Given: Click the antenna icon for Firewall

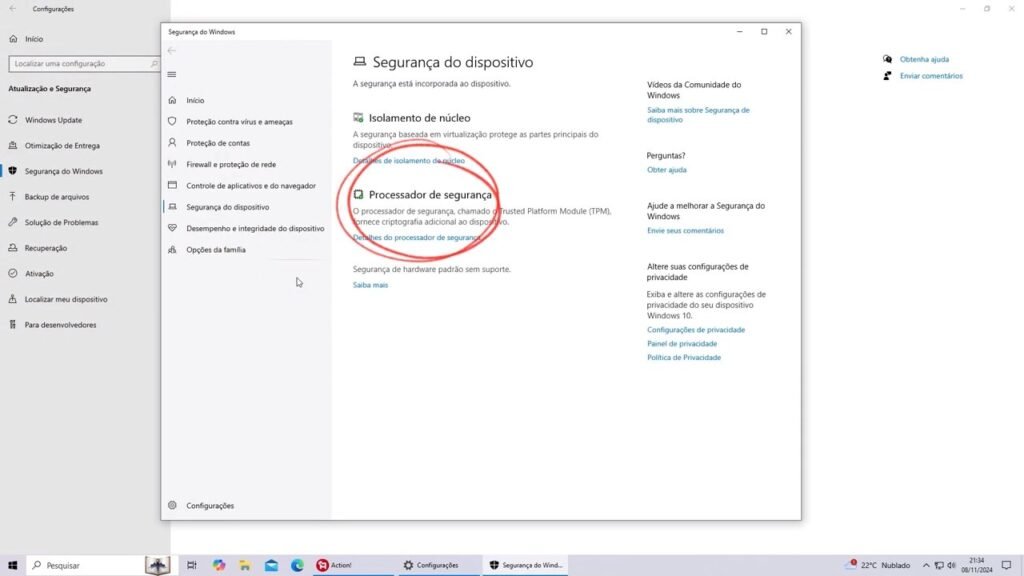Looking at the screenshot, I should (x=172, y=164).
